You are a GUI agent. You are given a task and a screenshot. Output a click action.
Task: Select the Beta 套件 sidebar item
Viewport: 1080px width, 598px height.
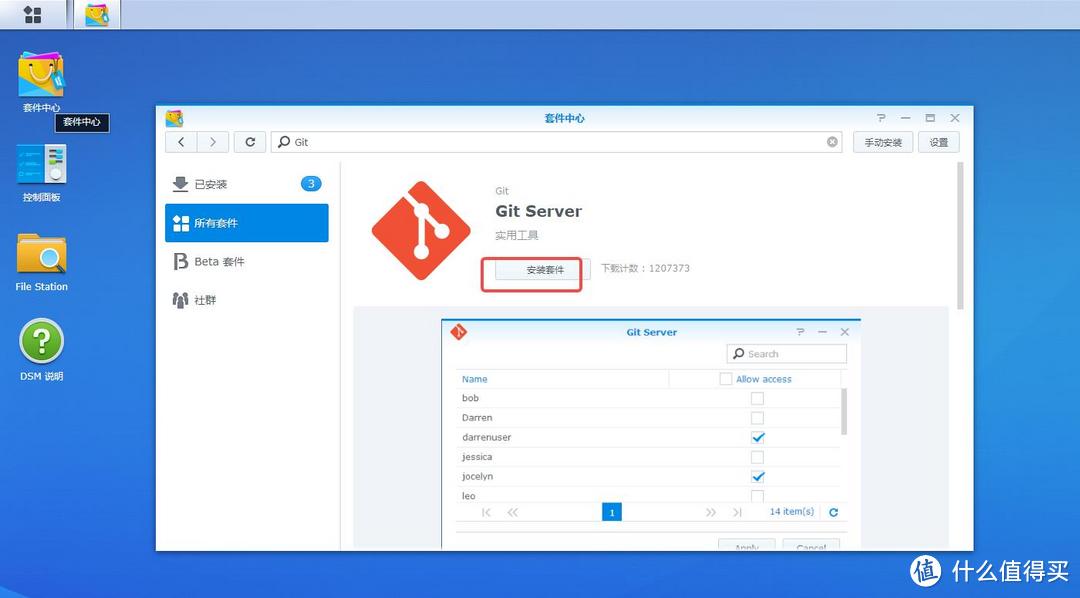(x=247, y=261)
